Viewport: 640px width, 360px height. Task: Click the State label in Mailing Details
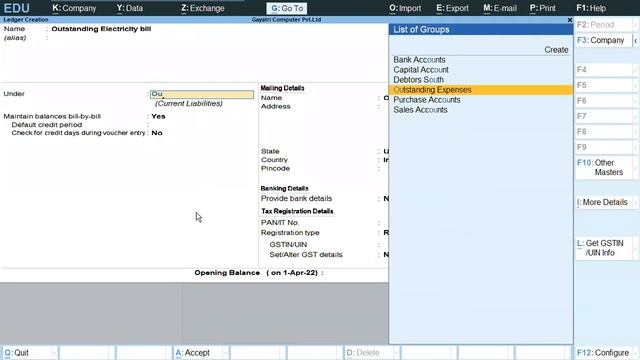[270, 151]
